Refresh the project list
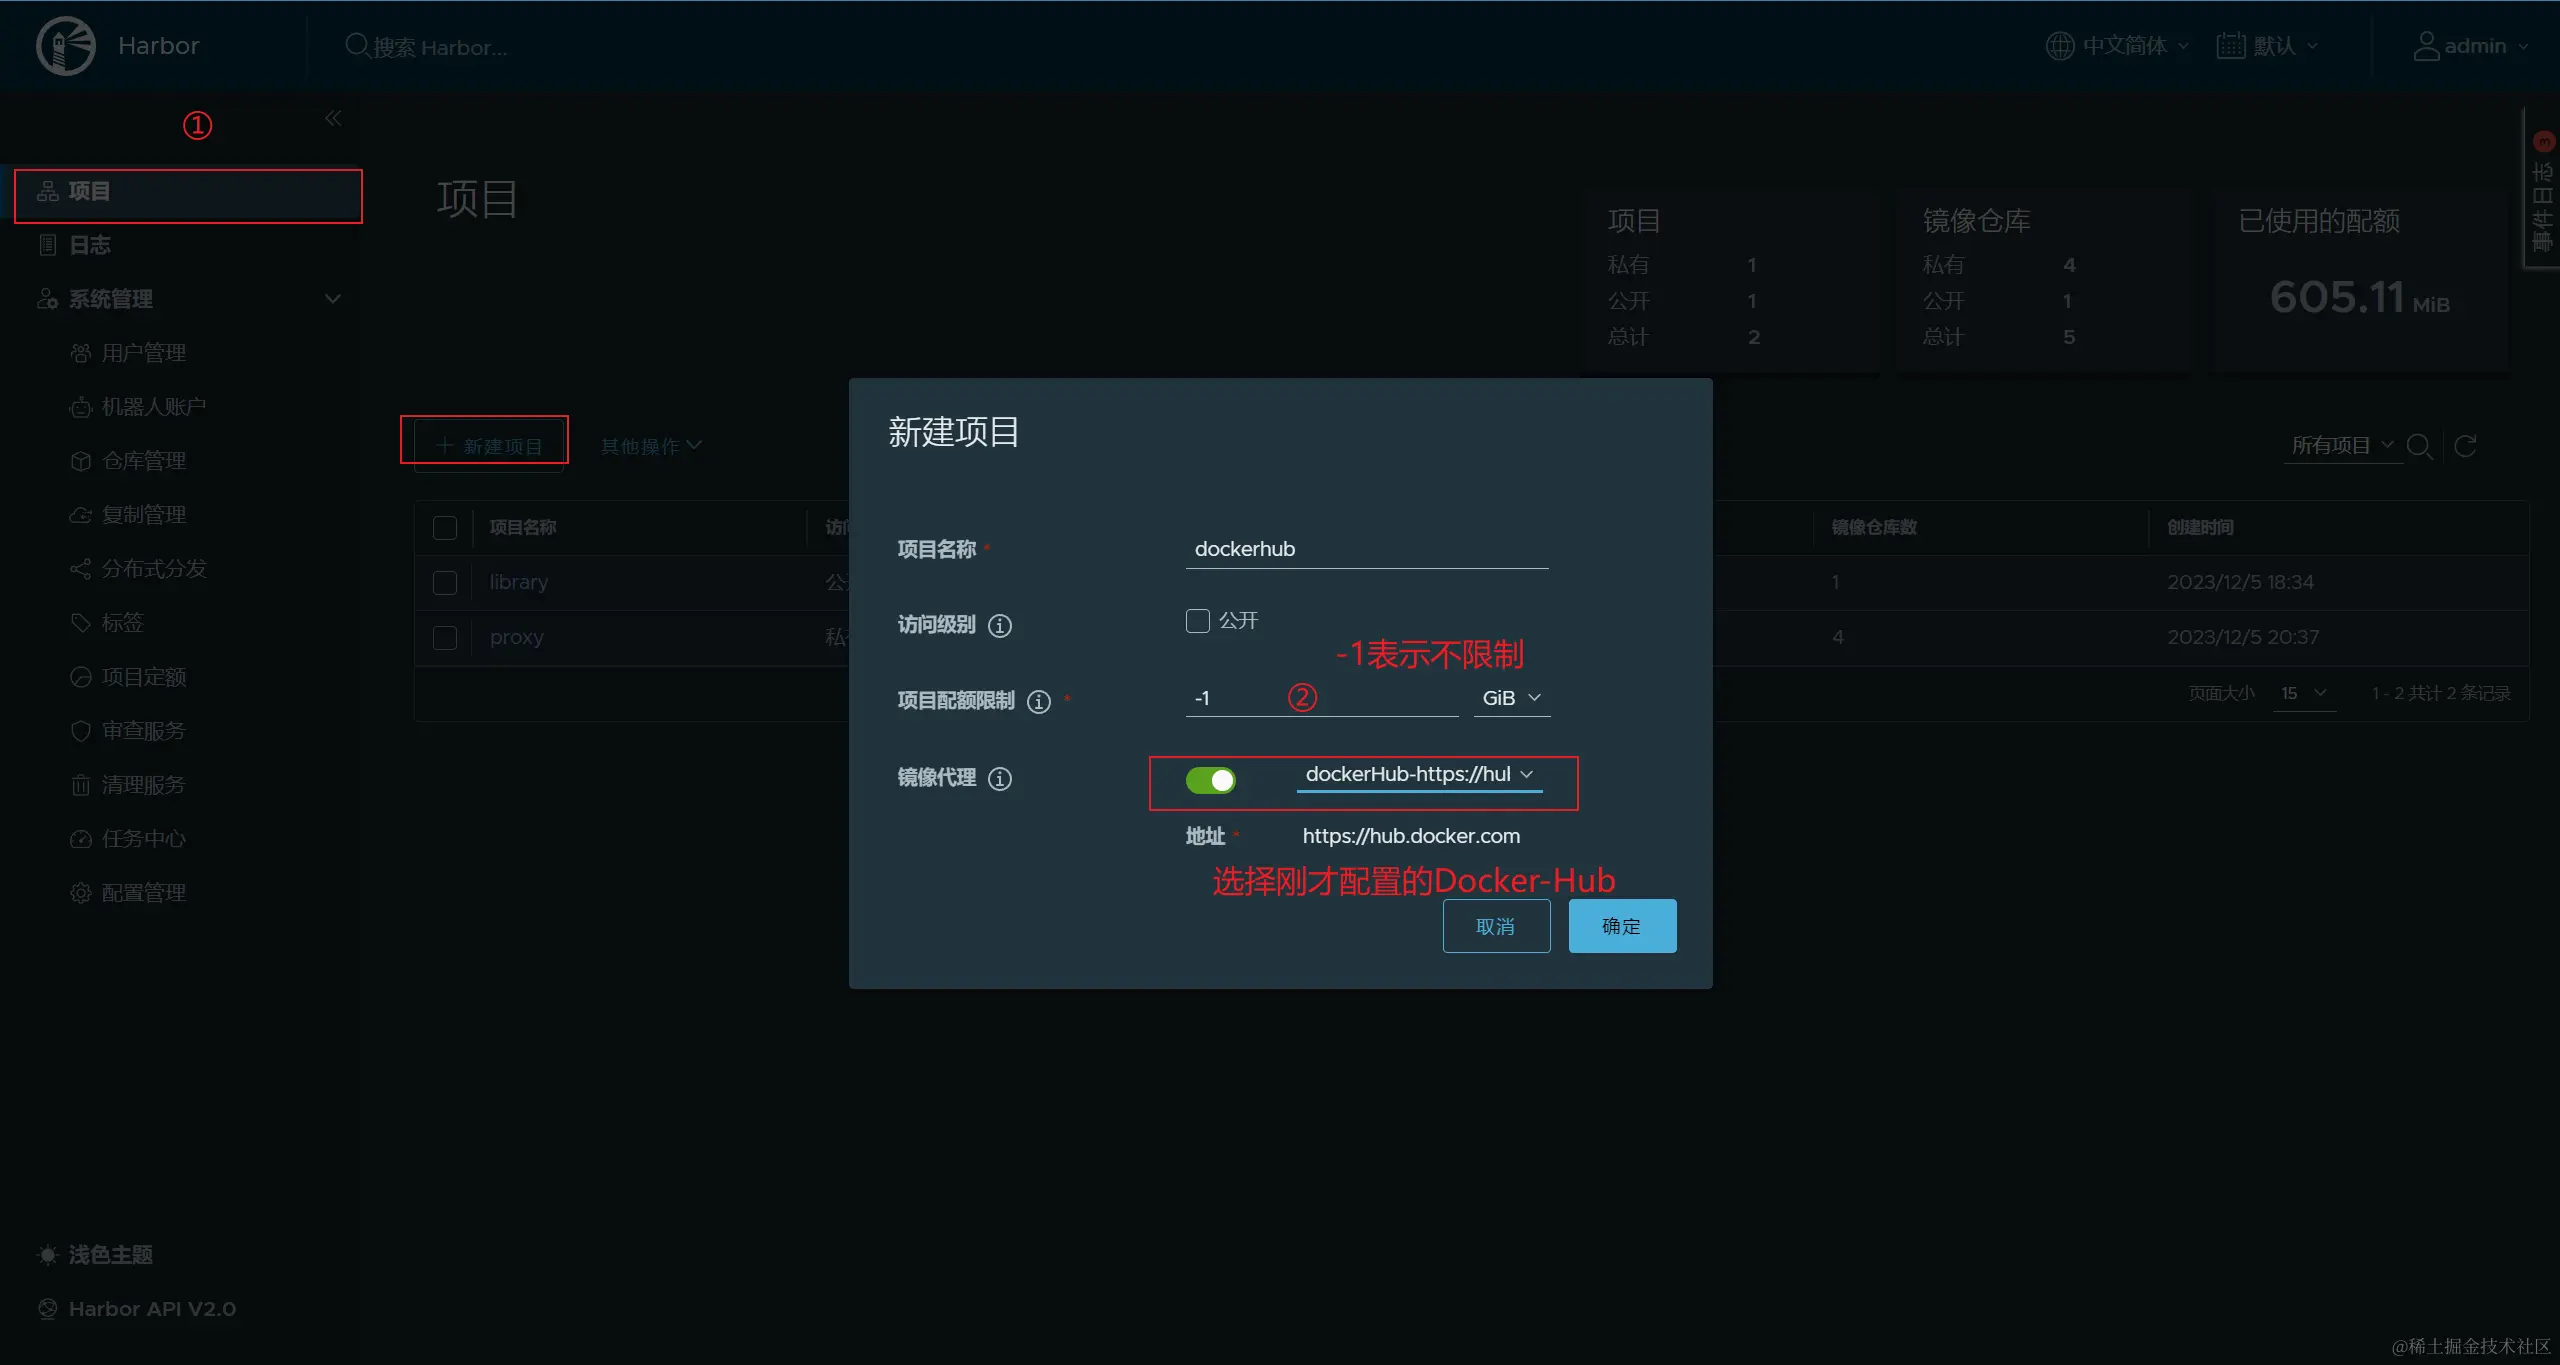 pyautogui.click(x=2465, y=446)
